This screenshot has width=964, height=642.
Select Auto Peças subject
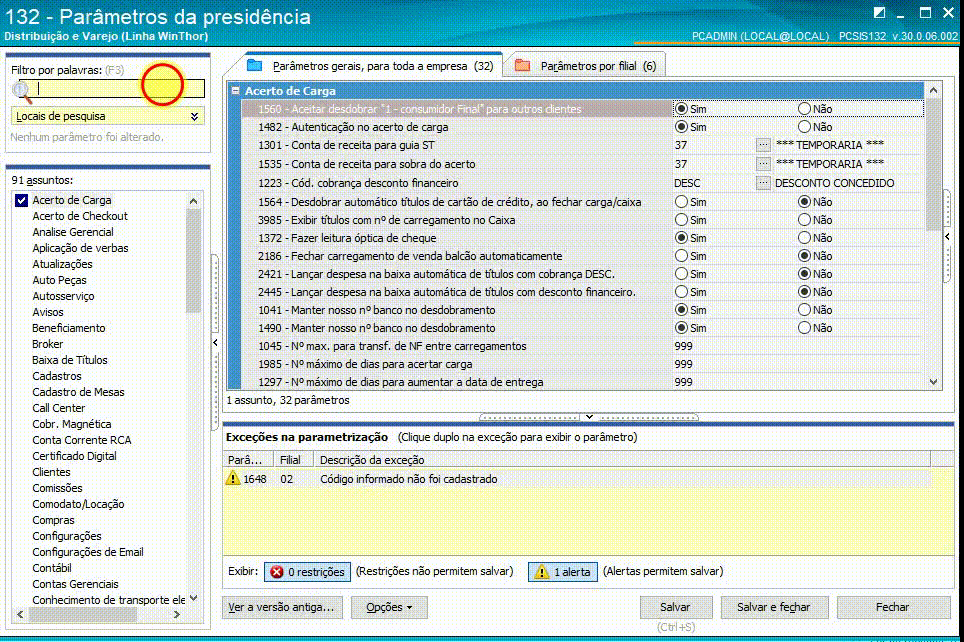(59, 280)
